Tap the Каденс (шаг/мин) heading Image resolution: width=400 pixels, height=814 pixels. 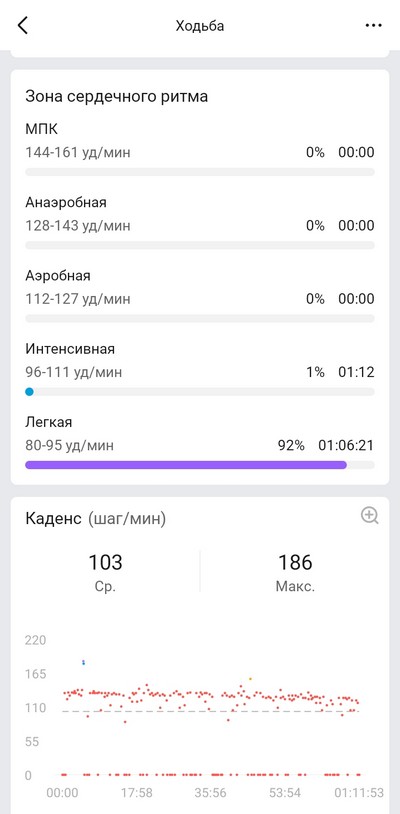pyautogui.click(x=95, y=519)
